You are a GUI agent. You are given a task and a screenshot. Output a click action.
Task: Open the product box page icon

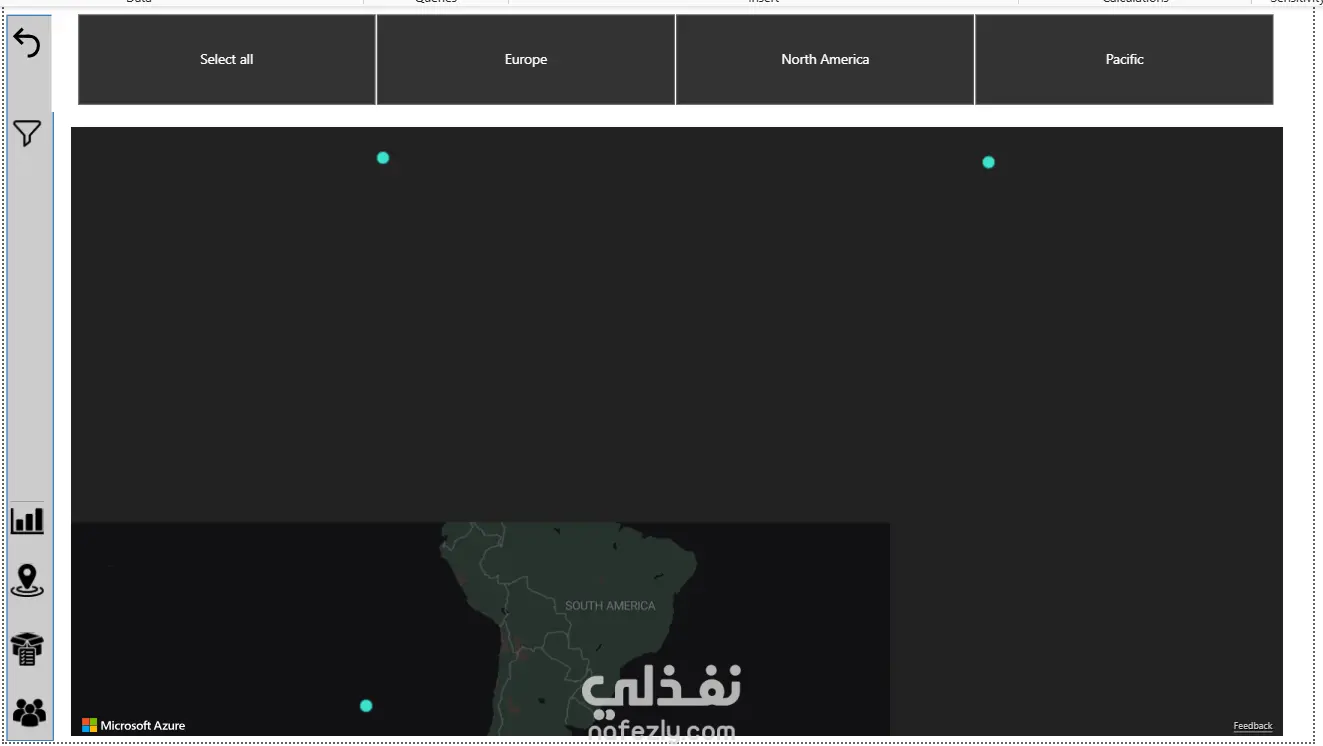coord(28,648)
